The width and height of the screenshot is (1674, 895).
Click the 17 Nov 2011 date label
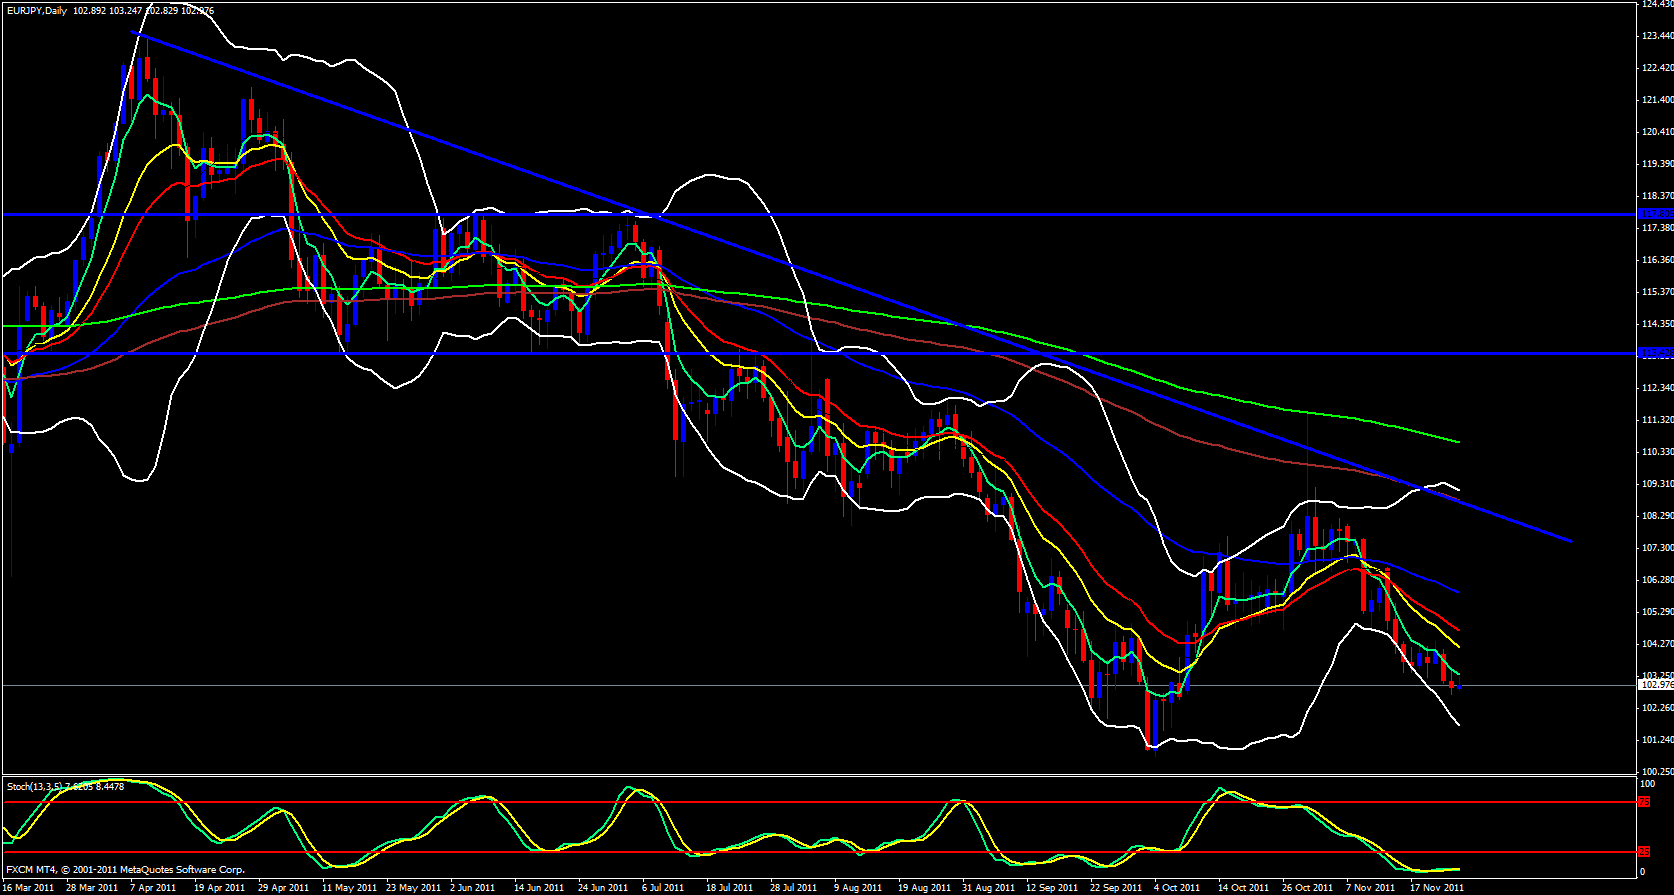(1436, 887)
